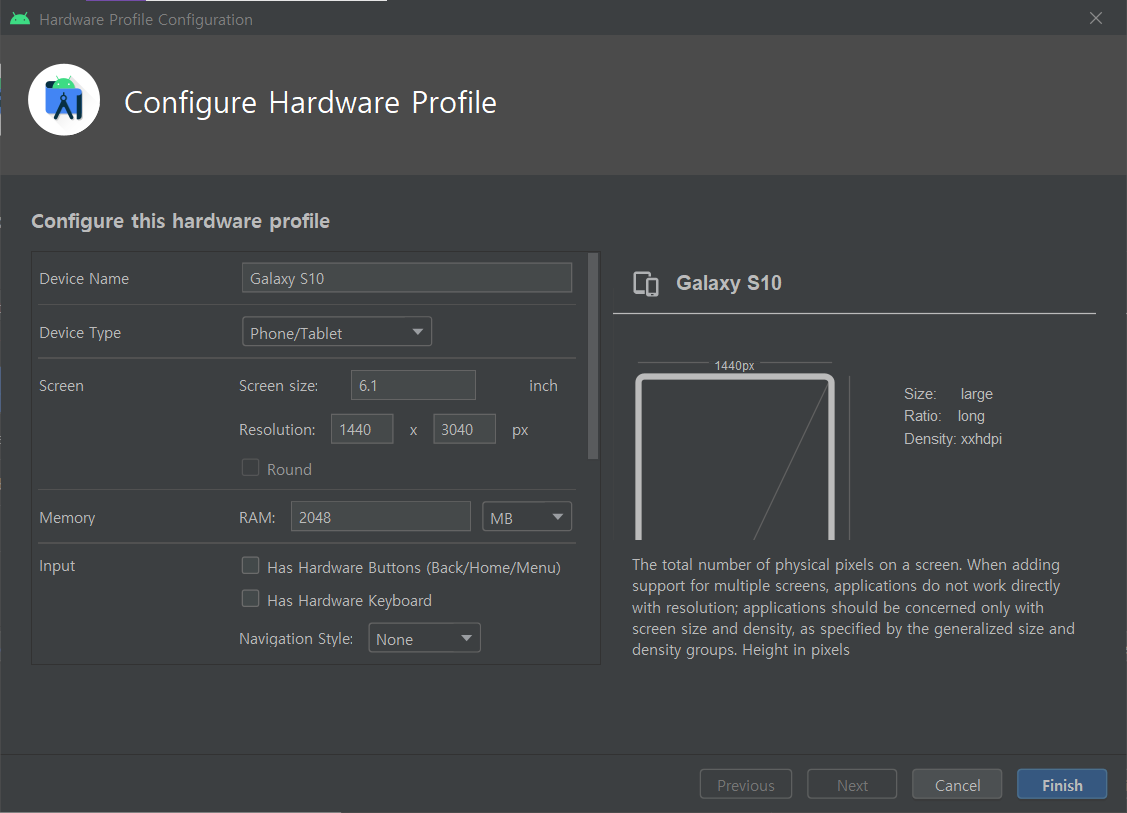Toggle the Has Hardware Buttons checkbox
Screen dimensions: 1127x813
(250, 566)
